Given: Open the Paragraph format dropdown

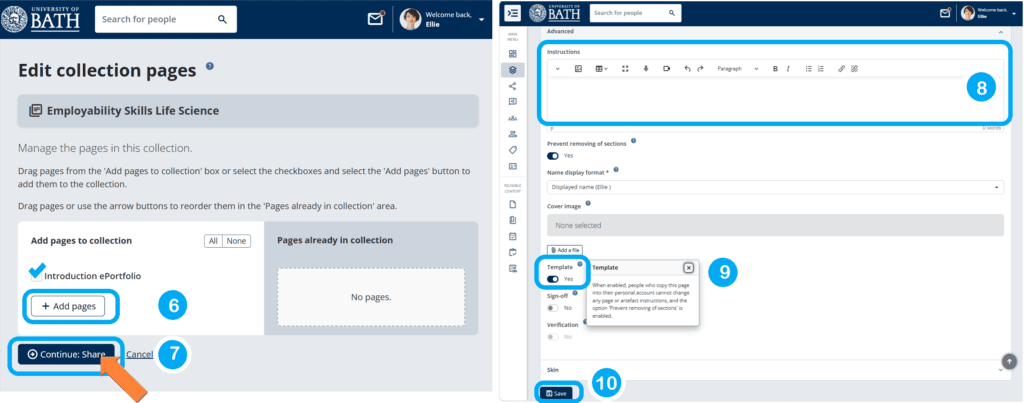Looking at the screenshot, I should (x=737, y=69).
